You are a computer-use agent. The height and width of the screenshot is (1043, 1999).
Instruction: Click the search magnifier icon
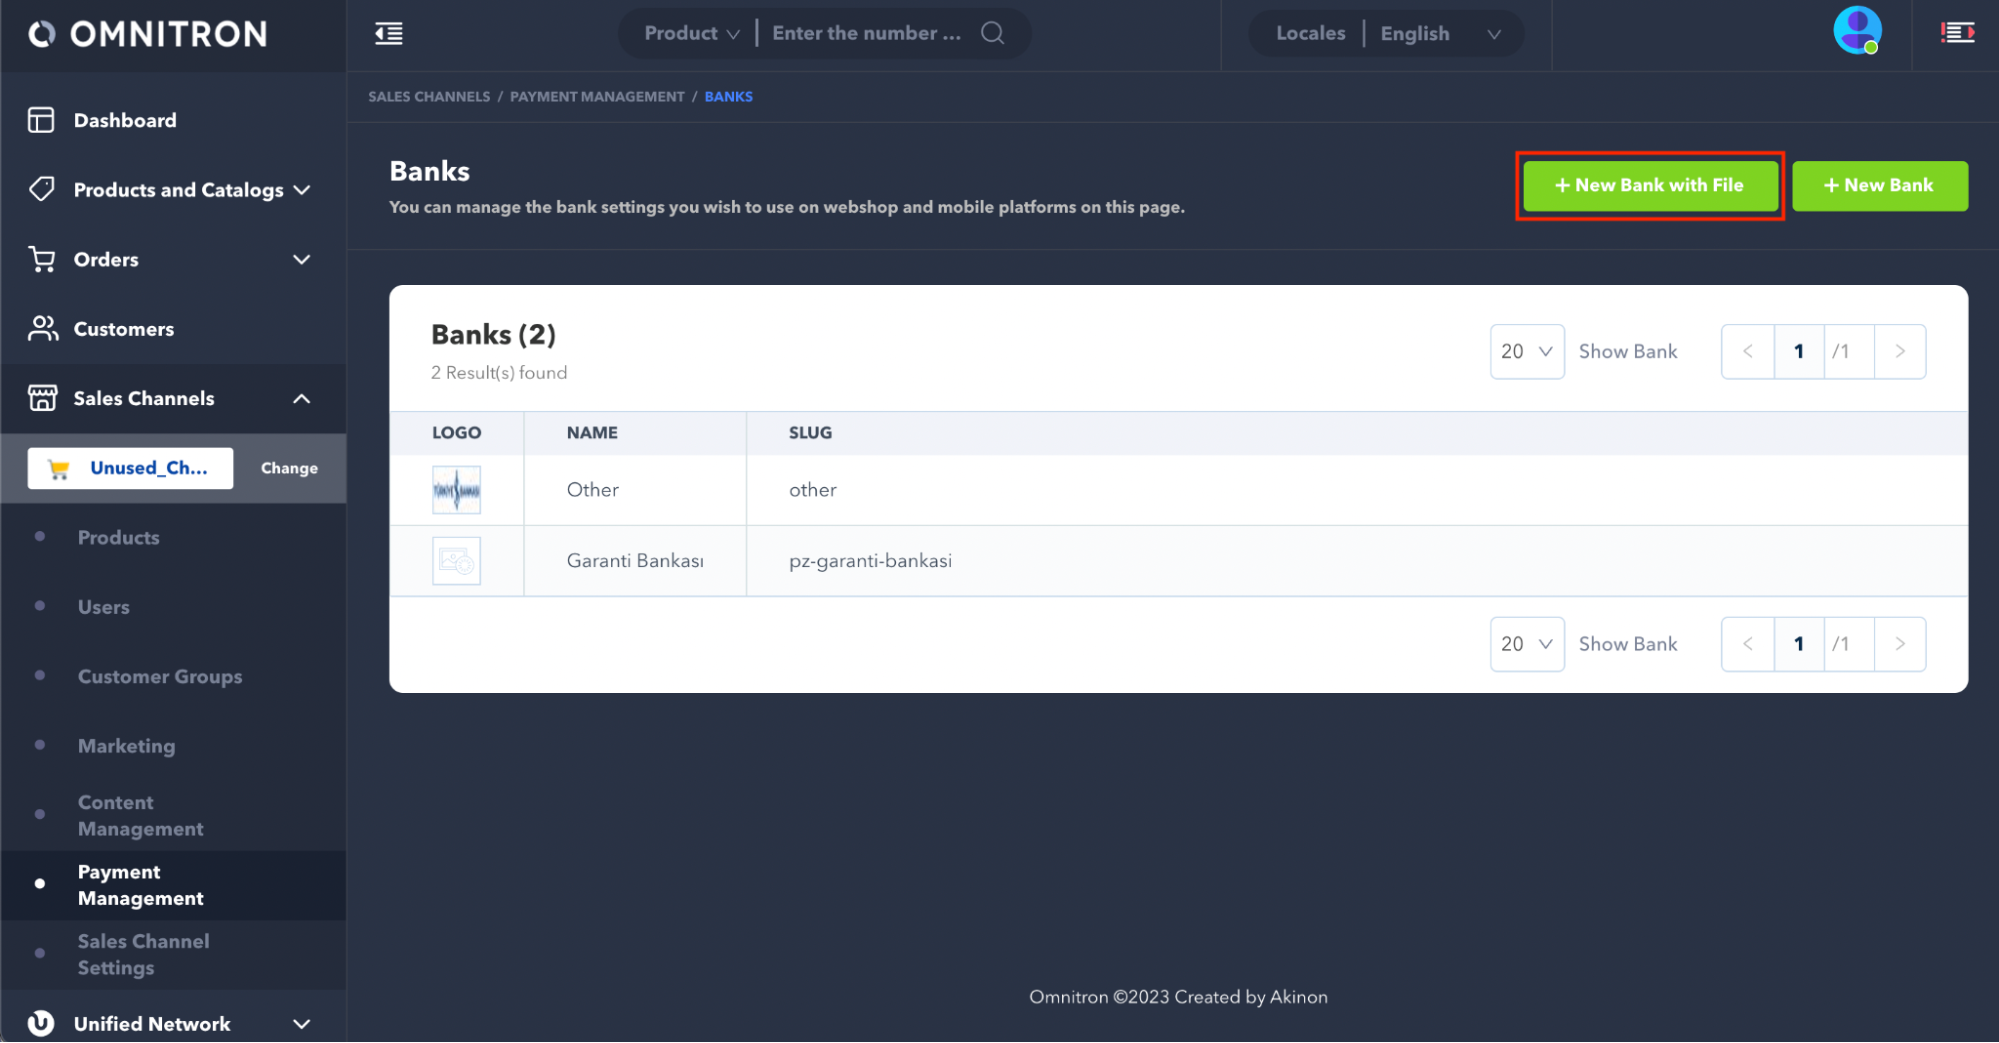[992, 33]
